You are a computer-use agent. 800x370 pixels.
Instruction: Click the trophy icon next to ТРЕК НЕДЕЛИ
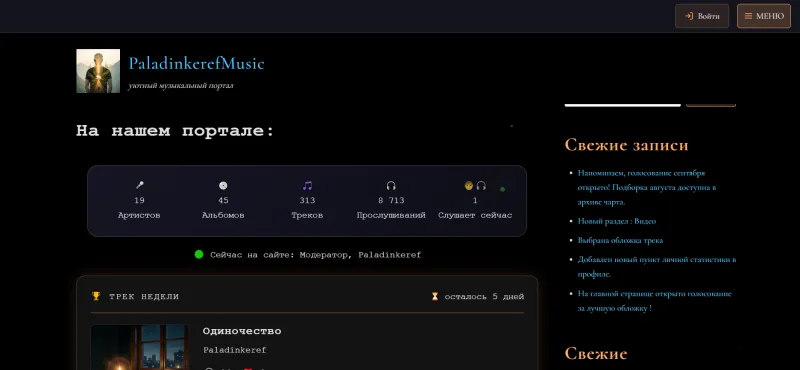96,296
